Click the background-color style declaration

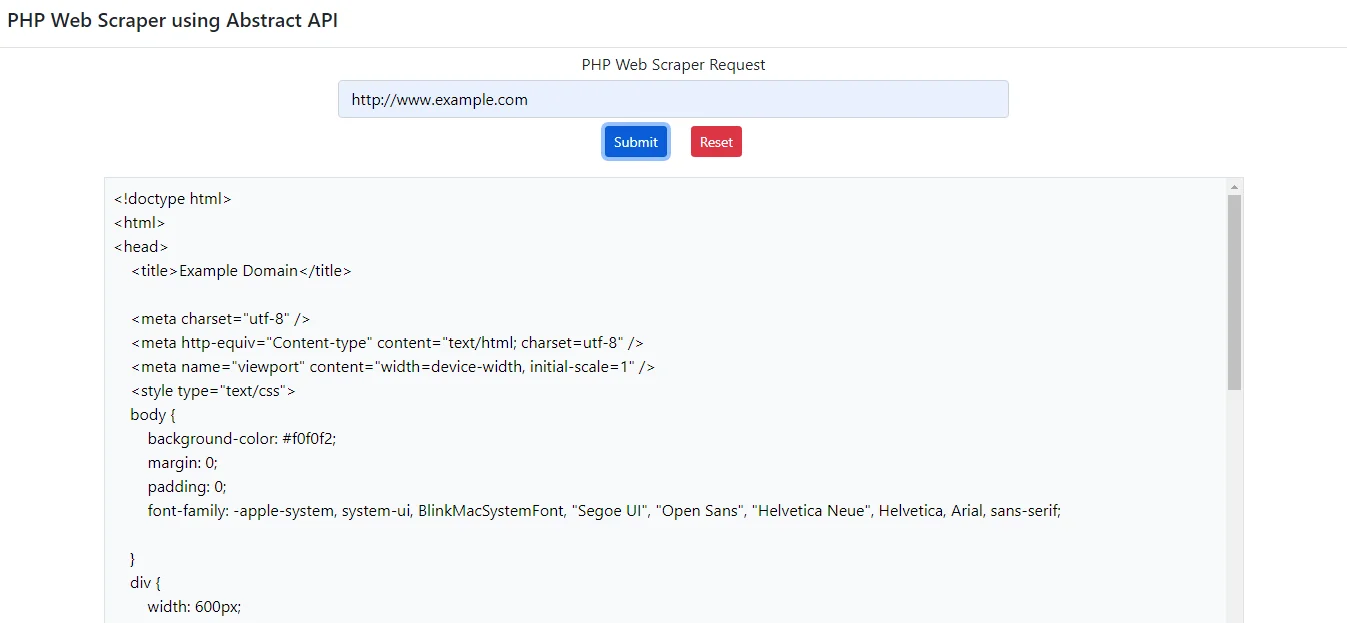240,438
